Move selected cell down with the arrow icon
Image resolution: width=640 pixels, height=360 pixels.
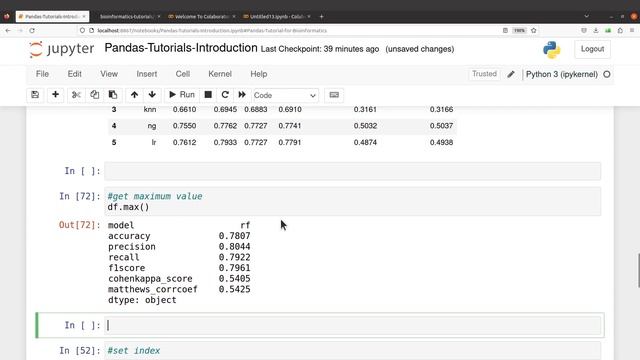coord(152,95)
